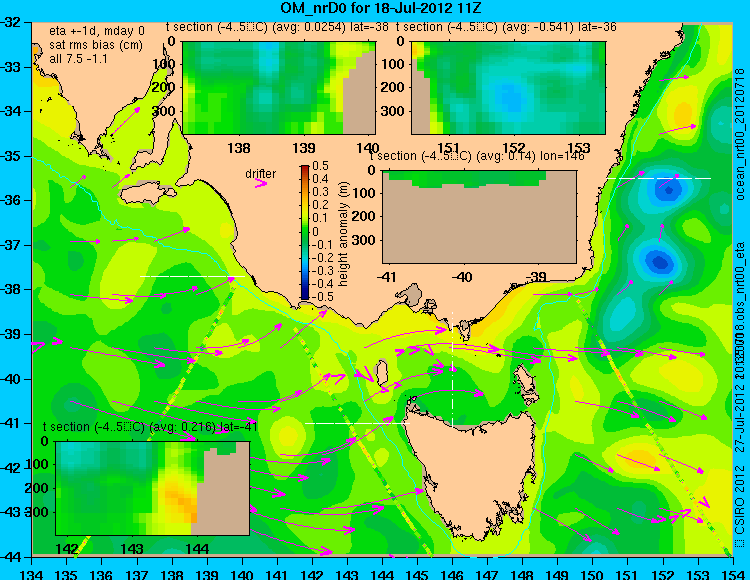The width and height of the screenshot is (750, 580).
Task: Click longitude tick label 134
Action: click(x=32, y=574)
